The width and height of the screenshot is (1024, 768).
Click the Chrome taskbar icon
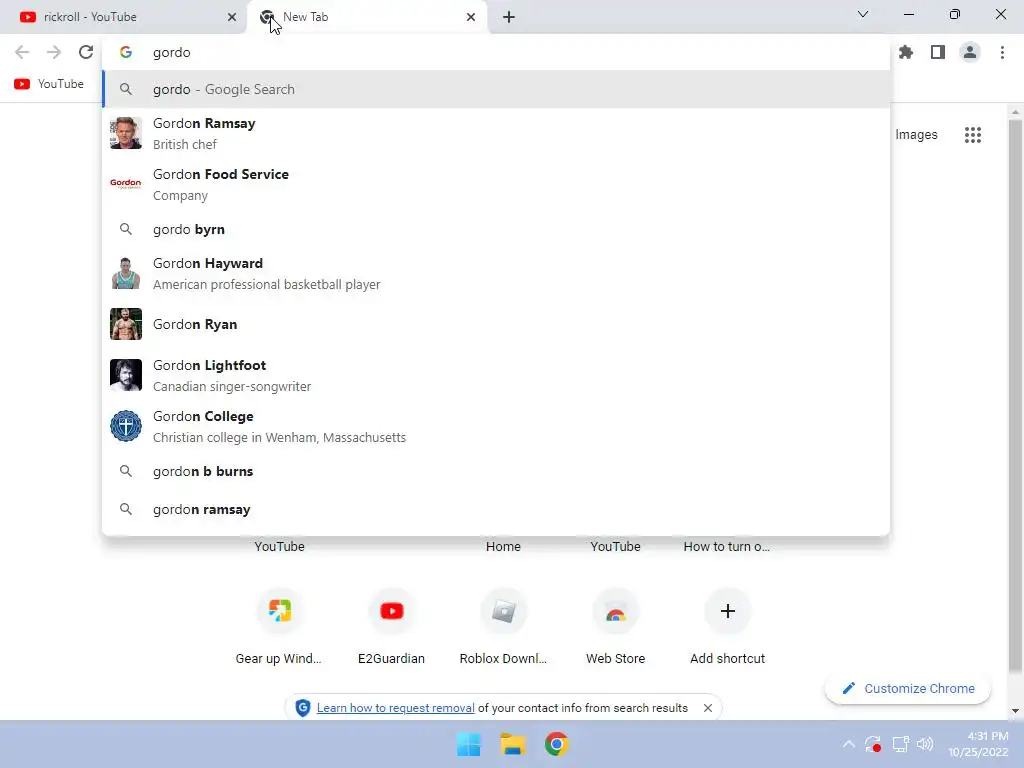(556, 744)
